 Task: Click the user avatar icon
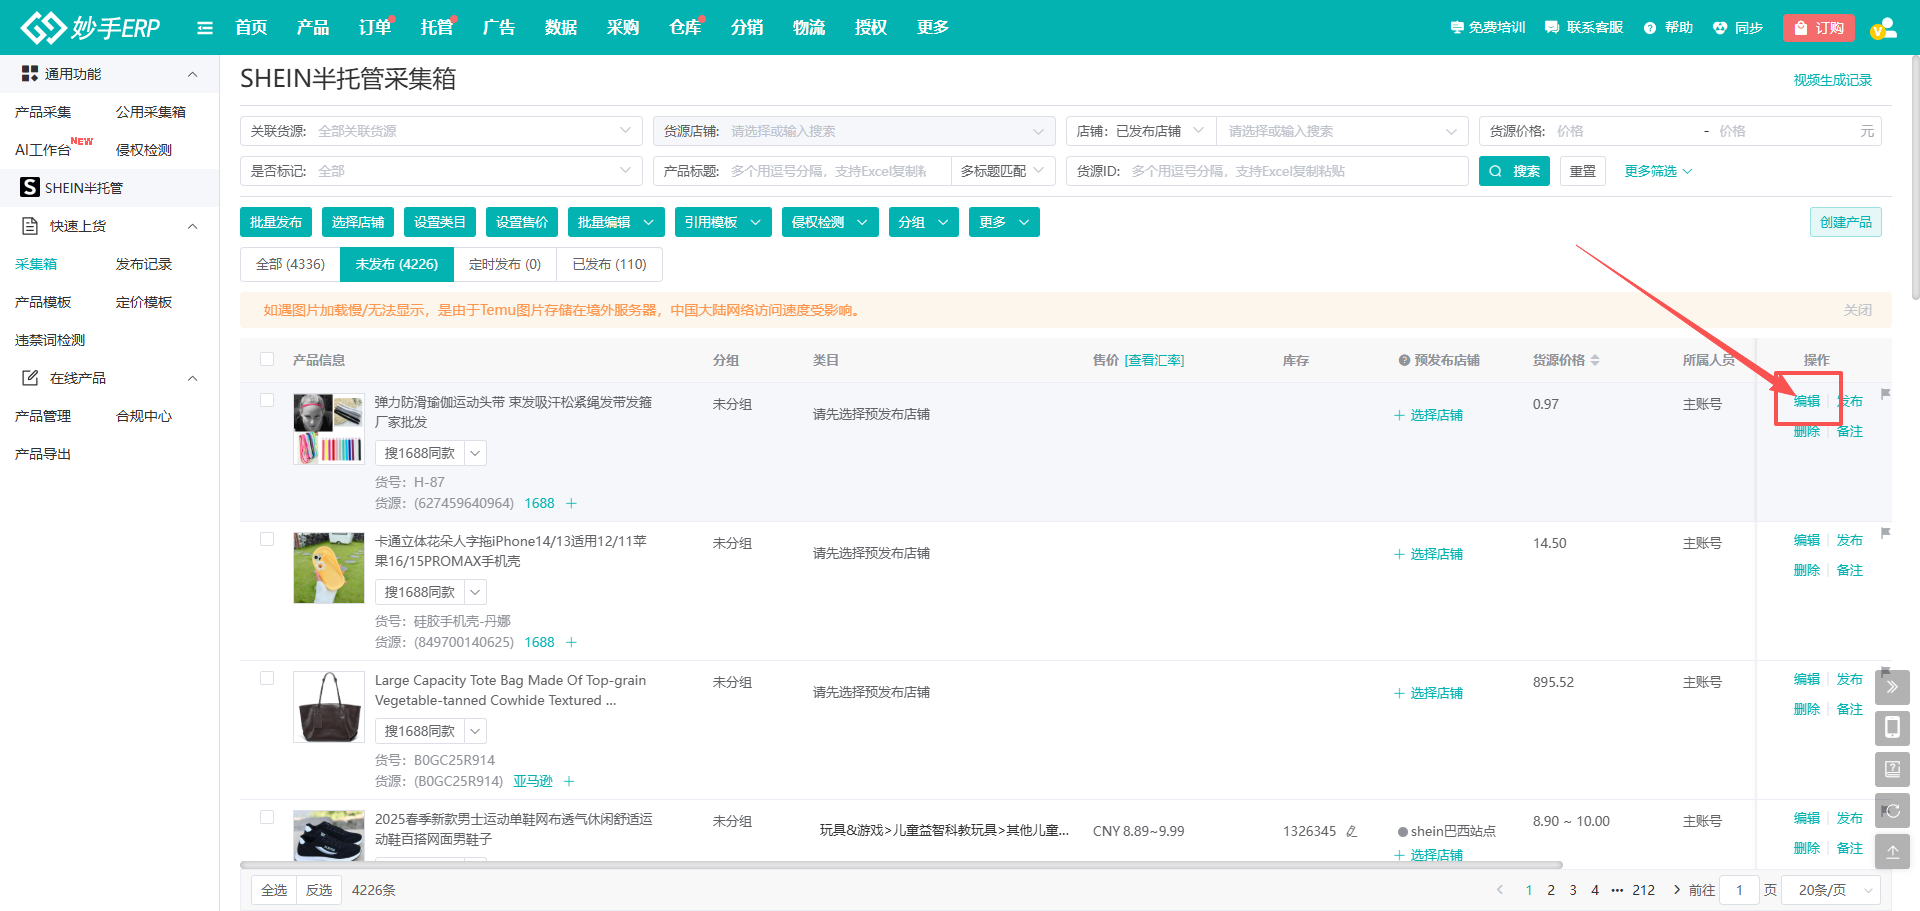click(x=1883, y=28)
